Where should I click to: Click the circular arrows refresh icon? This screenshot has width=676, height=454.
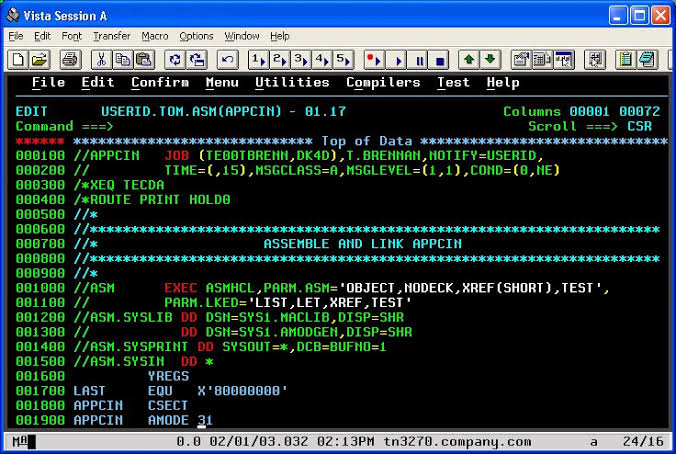point(175,59)
